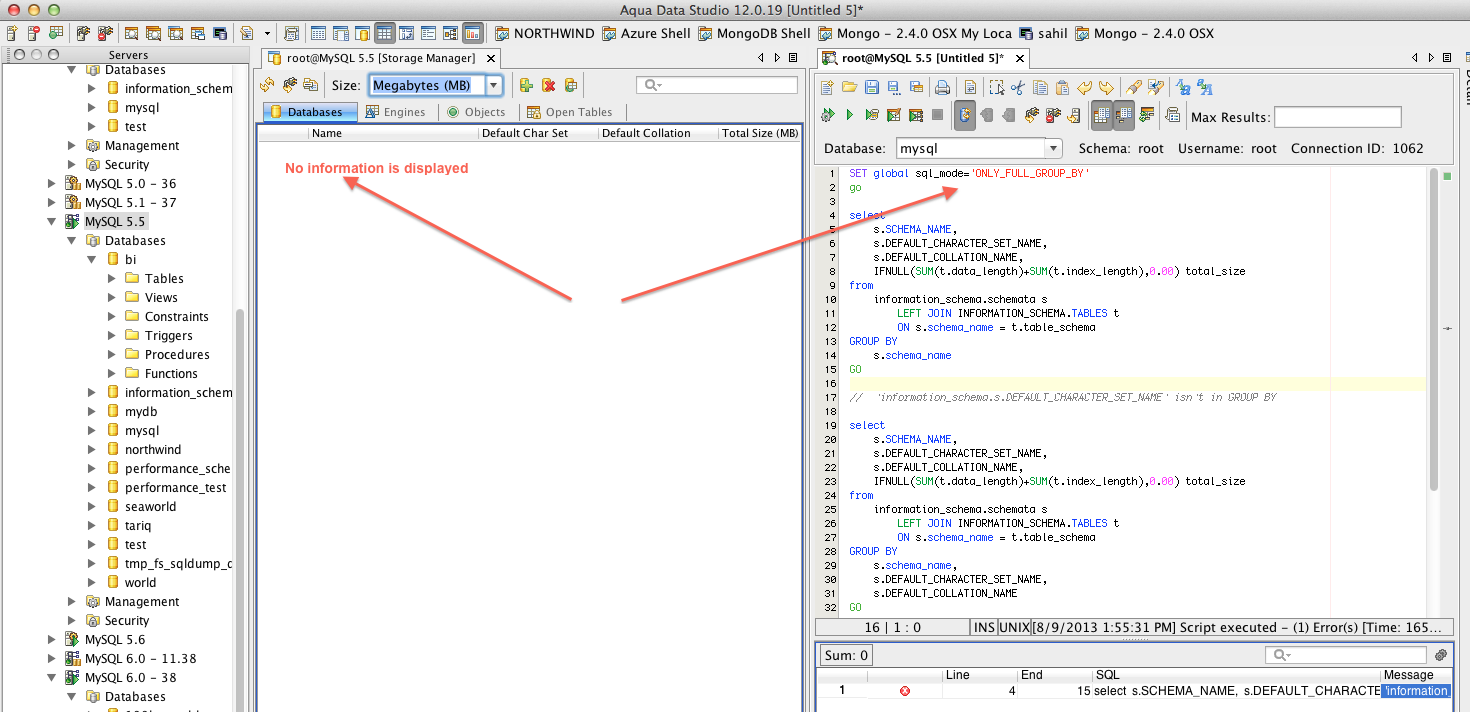Image resolution: width=1470 pixels, height=712 pixels.
Task: Click the Default Collation column header
Action: (657, 133)
